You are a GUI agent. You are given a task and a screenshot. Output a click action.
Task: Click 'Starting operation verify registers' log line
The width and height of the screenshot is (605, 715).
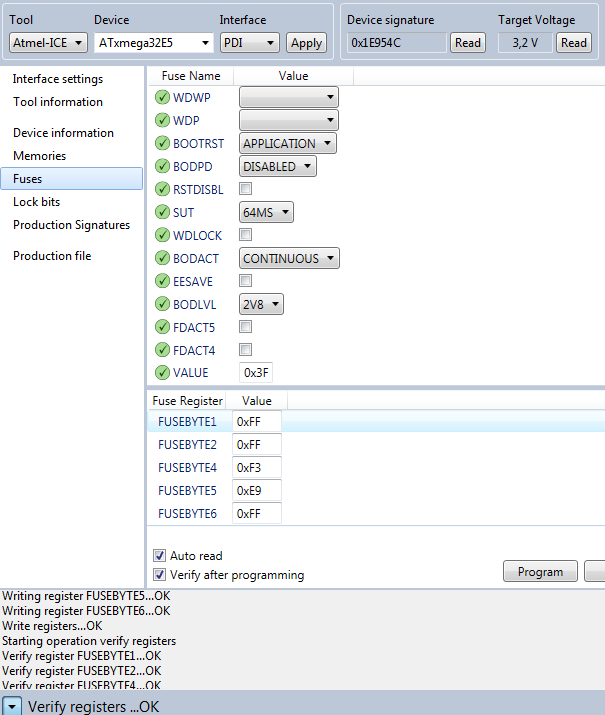[x=89, y=641]
